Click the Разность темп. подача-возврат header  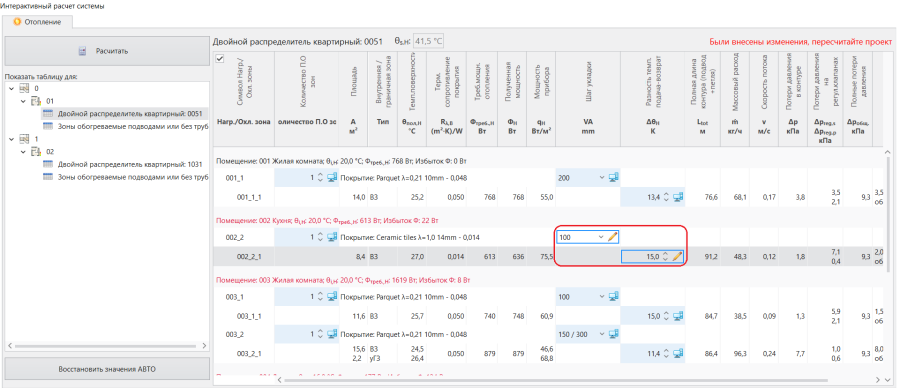[x=652, y=98]
